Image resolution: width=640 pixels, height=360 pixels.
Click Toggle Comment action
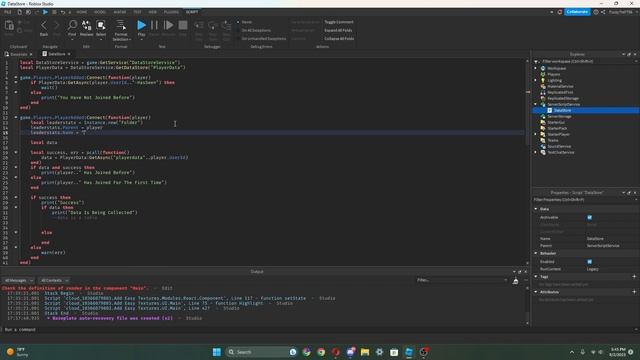(339, 22)
